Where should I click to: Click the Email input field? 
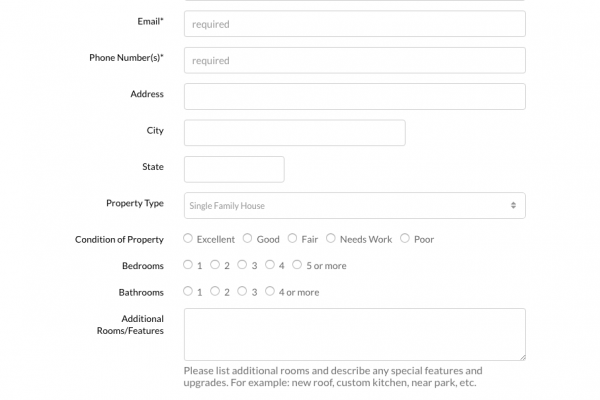[x=355, y=24]
